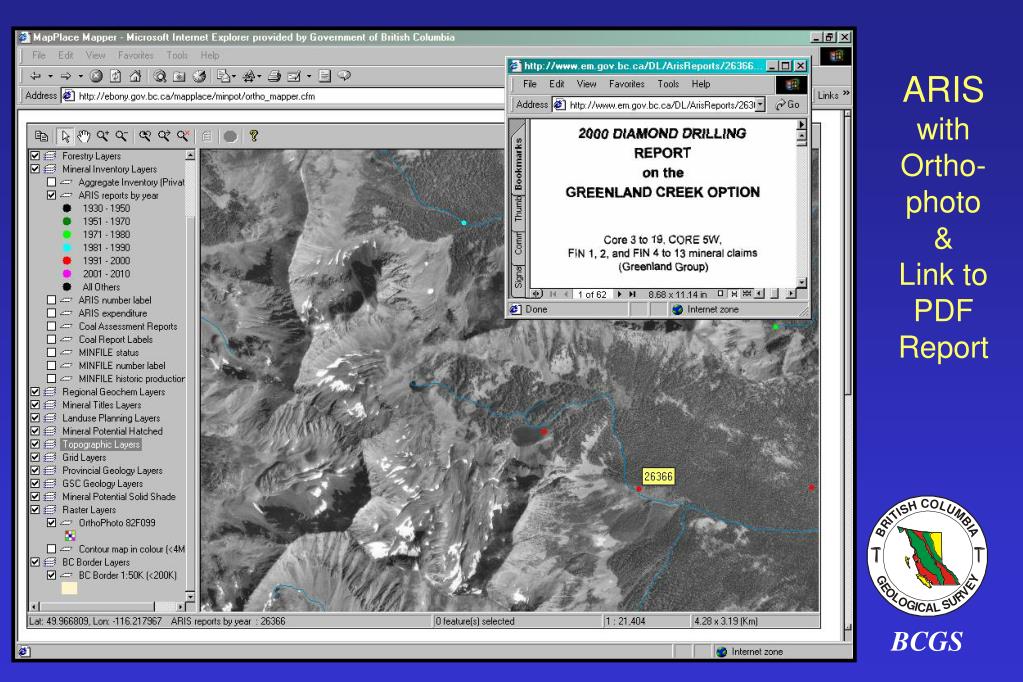Open address dropdown in the PDF window
This screenshot has height=682, width=1023.
[x=760, y=104]
